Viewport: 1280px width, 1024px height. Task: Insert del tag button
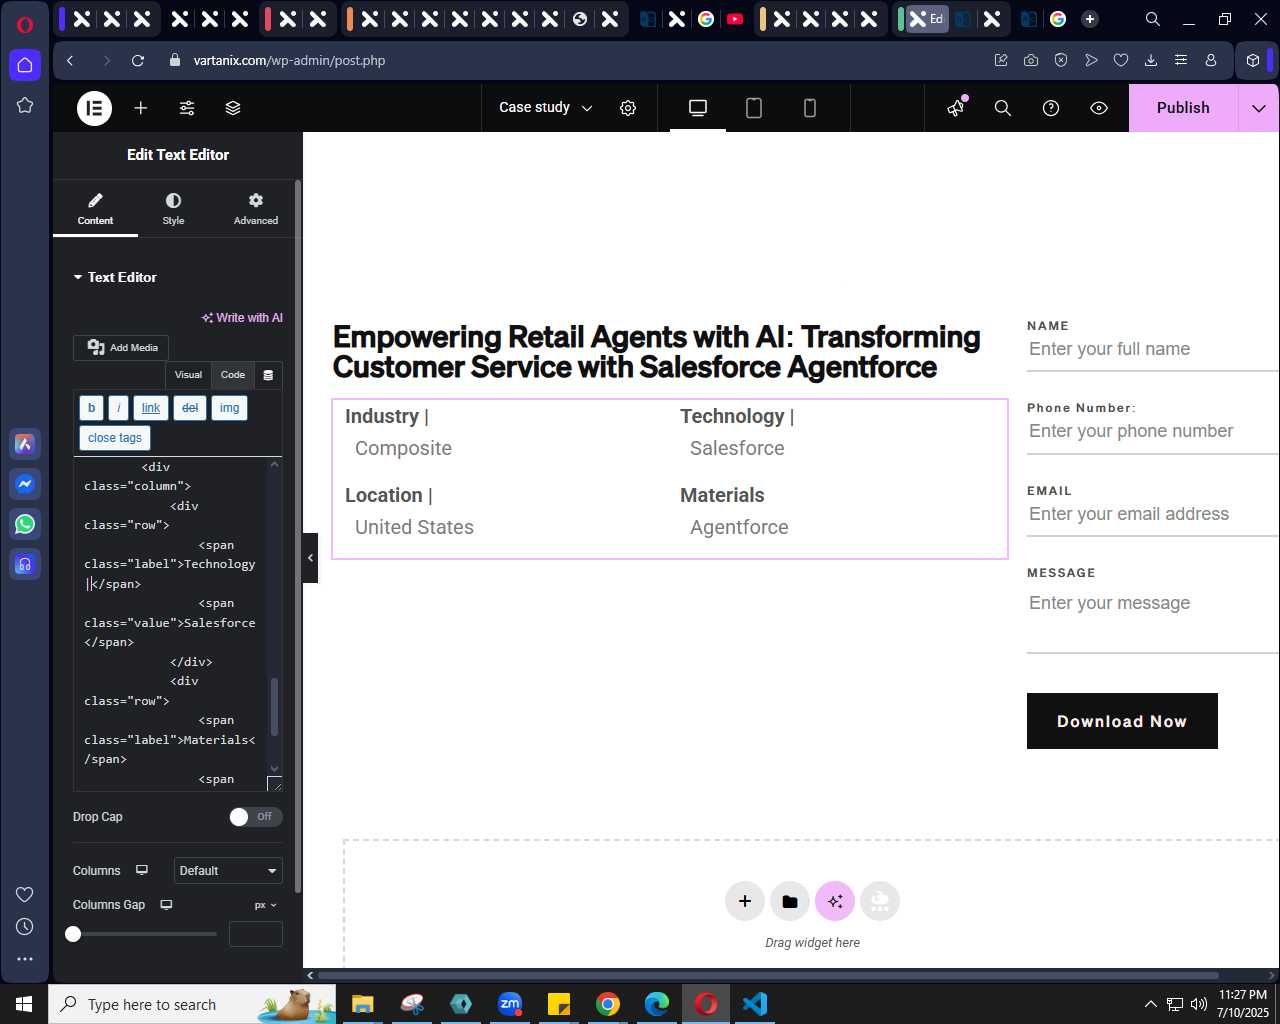(190, 408)
